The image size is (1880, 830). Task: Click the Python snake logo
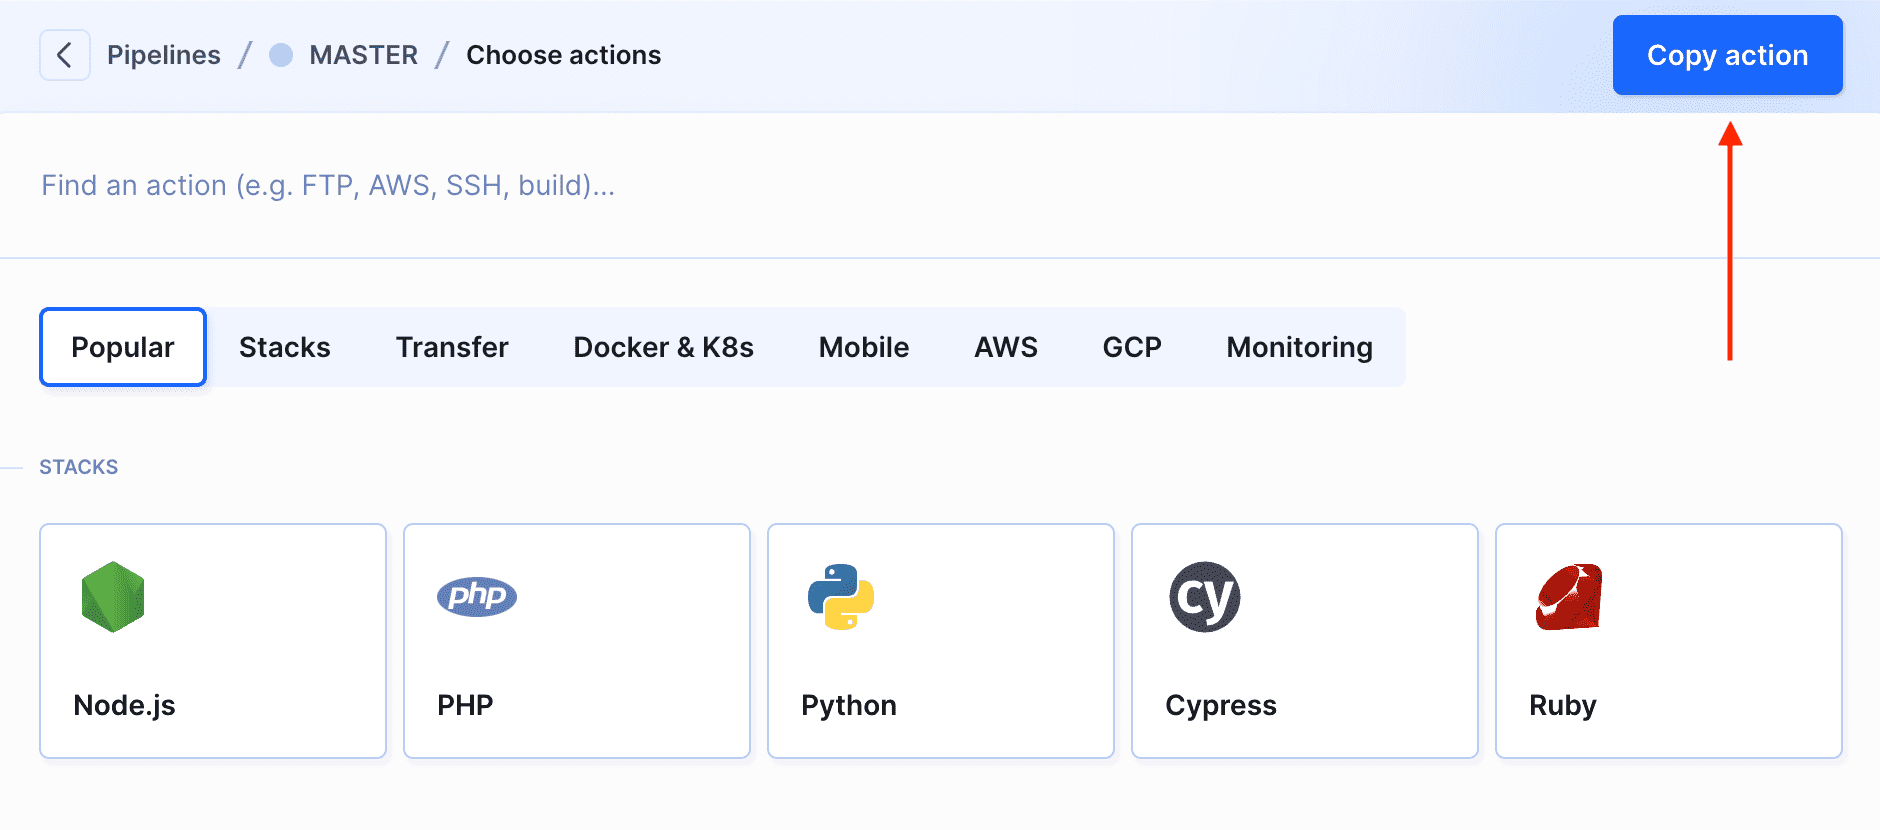[841, 597]
